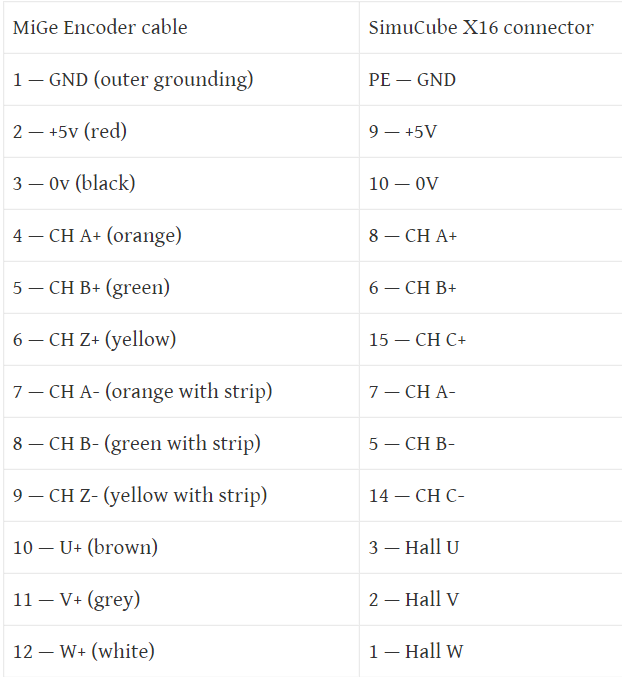Click the SimuCube X16 connector header
This screenshot has width=622, height=677.
point(491,28)
